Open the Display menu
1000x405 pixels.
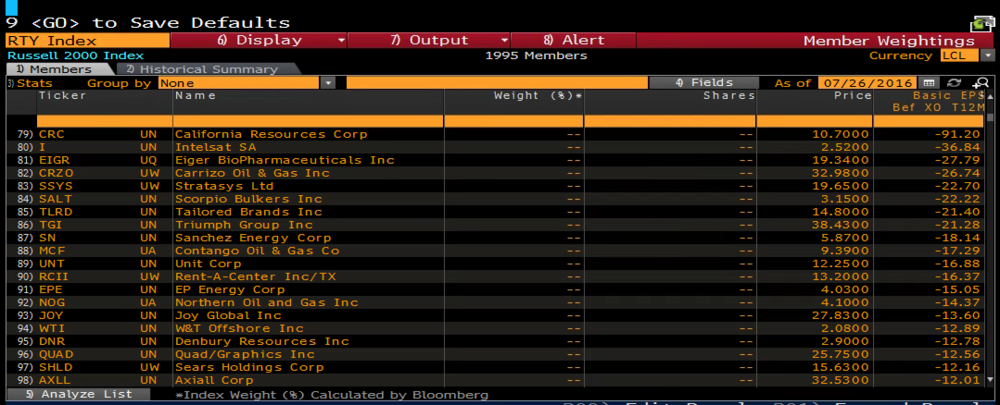(x=259, y=40)
